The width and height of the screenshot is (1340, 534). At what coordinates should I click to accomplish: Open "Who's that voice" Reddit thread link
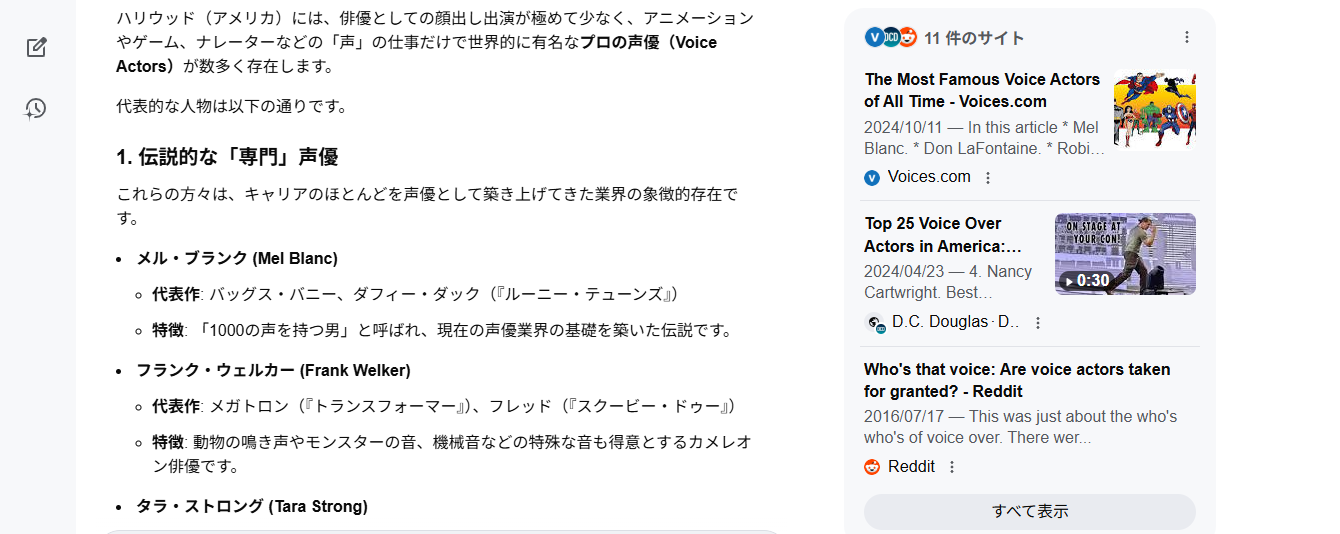point(1016,380)
